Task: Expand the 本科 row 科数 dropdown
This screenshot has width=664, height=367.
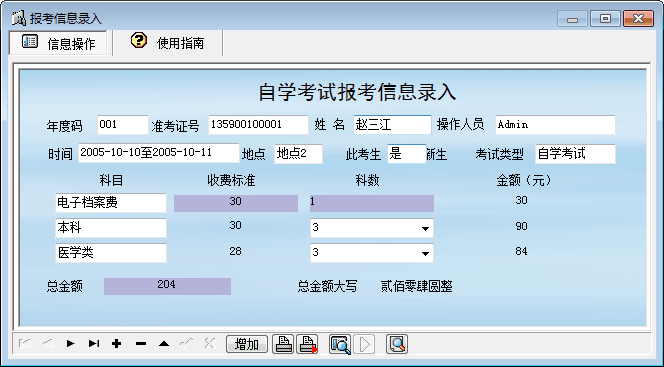Action: 425,229
